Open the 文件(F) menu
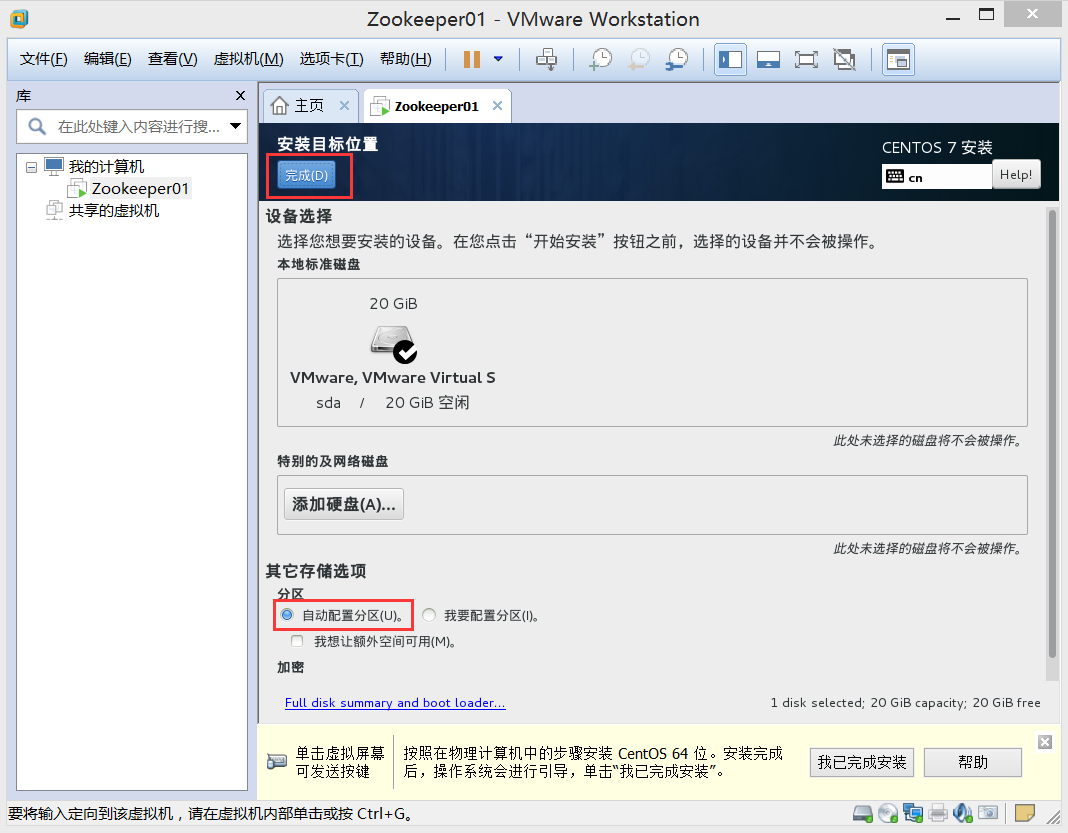 [44, 59]
